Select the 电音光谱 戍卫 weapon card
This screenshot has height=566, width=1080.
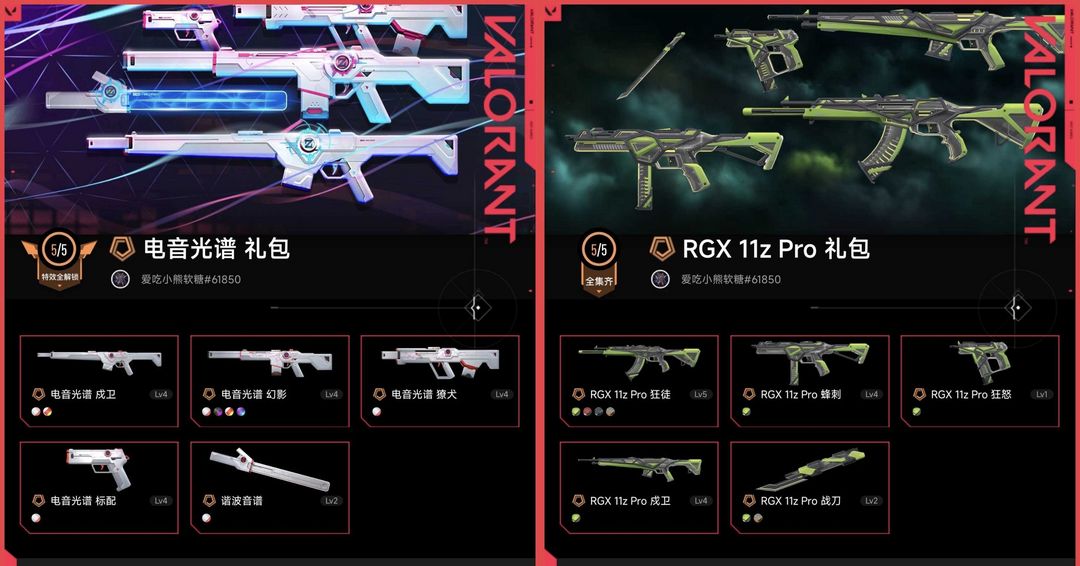tap(99, 381)
